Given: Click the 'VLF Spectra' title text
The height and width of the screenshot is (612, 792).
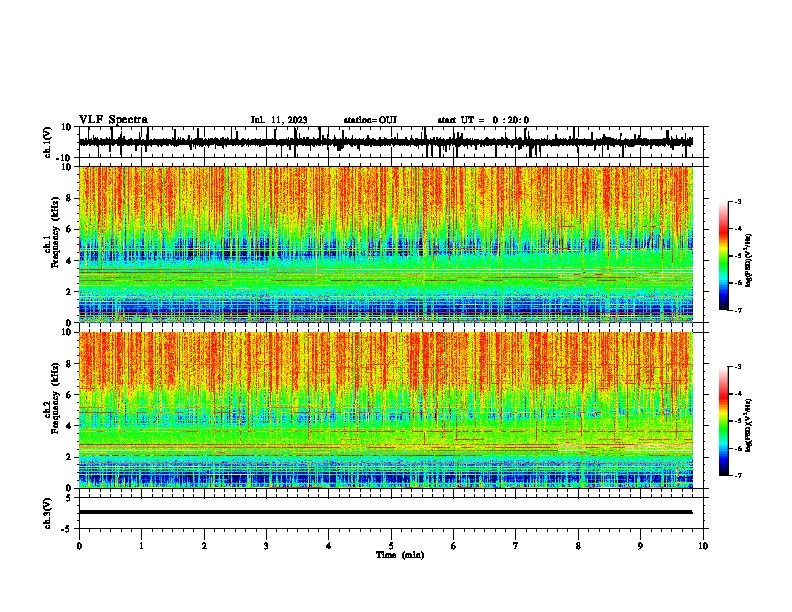Looking at the screenshot, I should pos(113,120).
